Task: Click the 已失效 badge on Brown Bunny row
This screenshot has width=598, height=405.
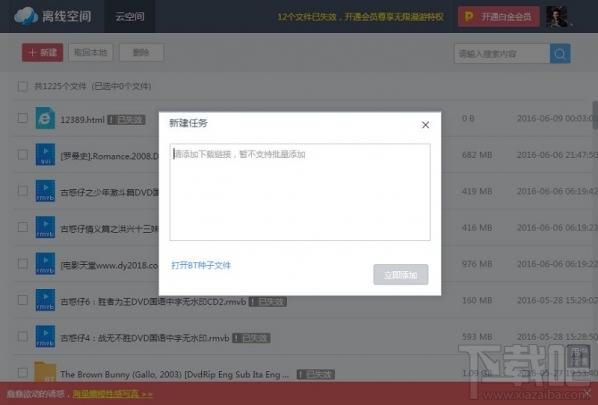Action: pyautogui.click(x=316, y=374)
